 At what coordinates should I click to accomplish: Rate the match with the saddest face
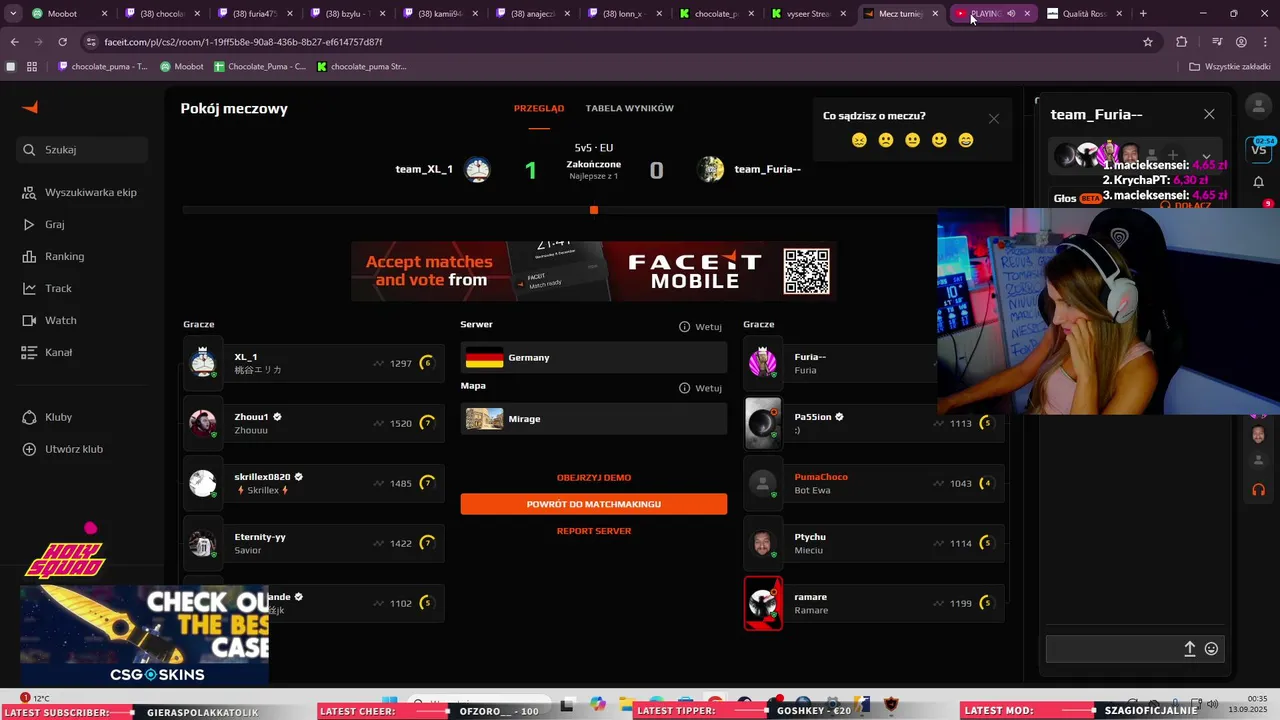(x=859, y=140)
